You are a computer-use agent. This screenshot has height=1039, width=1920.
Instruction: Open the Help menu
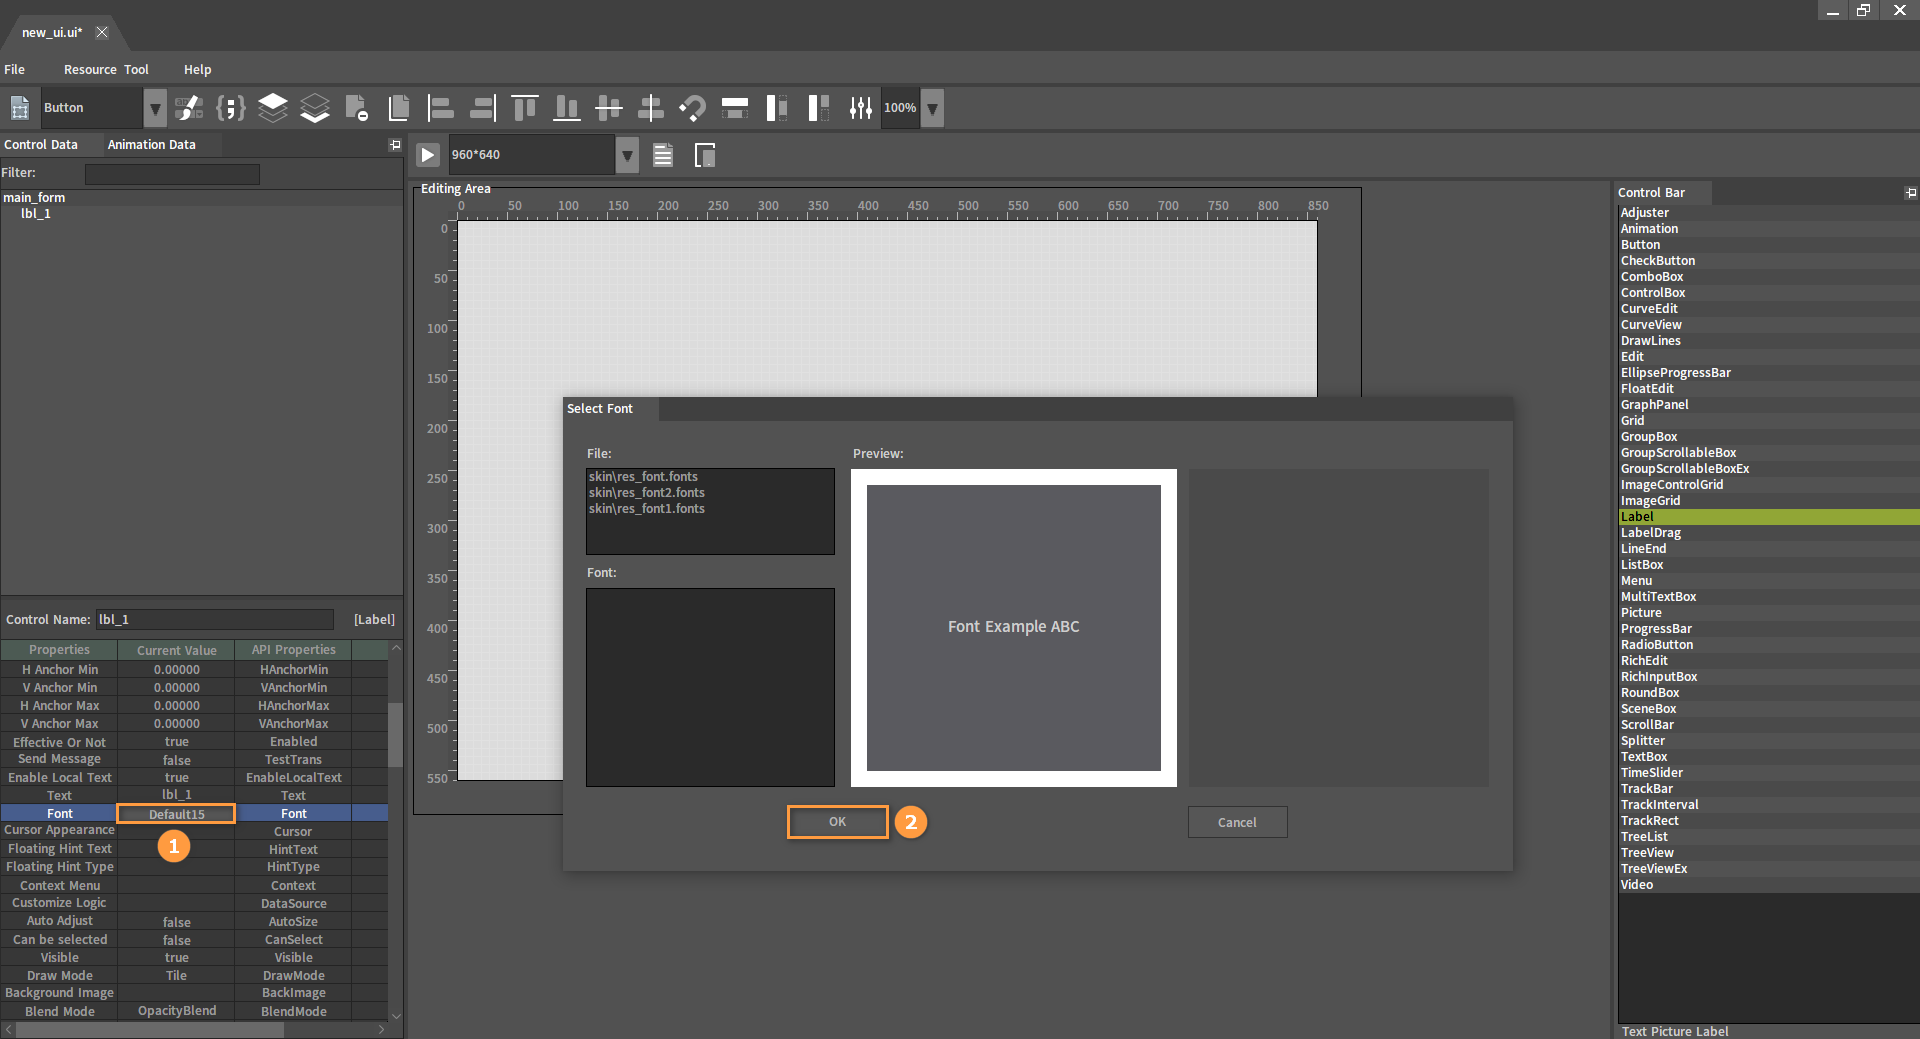coord(197,70)
